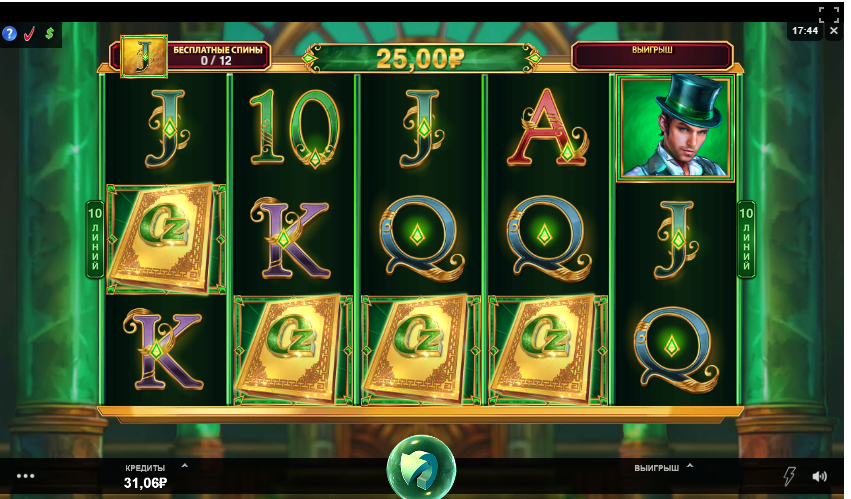Screen dimensions: 851x499
Task: Close the game window with X
Action: point(834,31)
